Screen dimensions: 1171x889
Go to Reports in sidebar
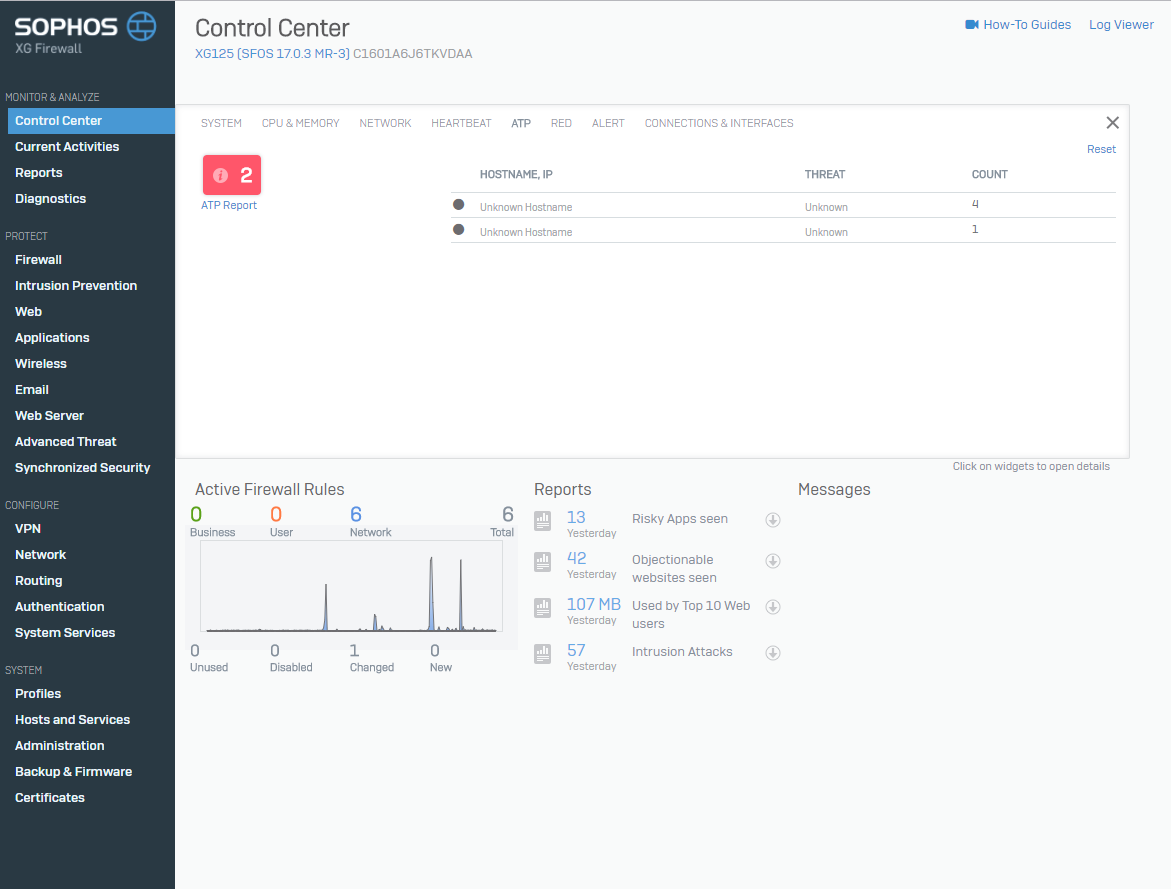coord(39,173)
